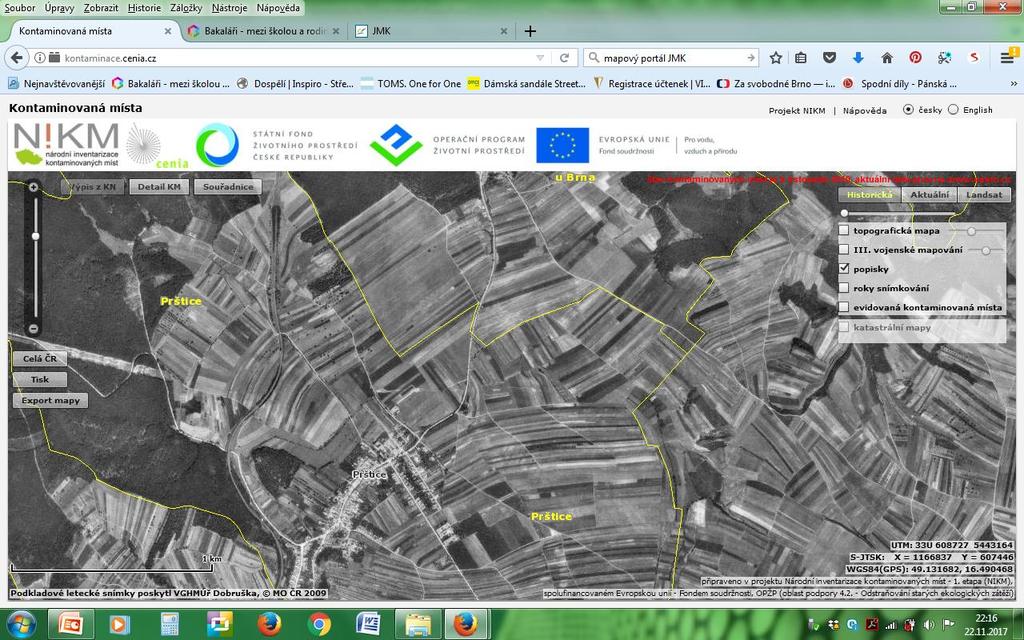Open the bookmarks list clipboard icon
This screenshot has height=640, width=1024.
pos(801,58)
